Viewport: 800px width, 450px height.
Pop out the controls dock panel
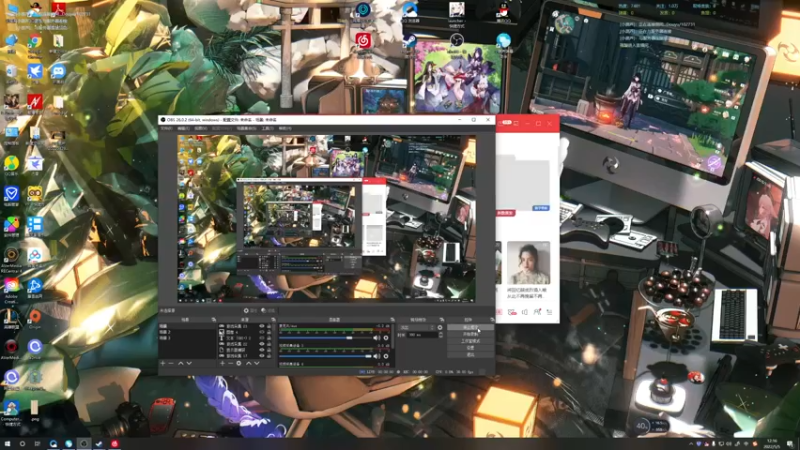(x=493, y=319)
